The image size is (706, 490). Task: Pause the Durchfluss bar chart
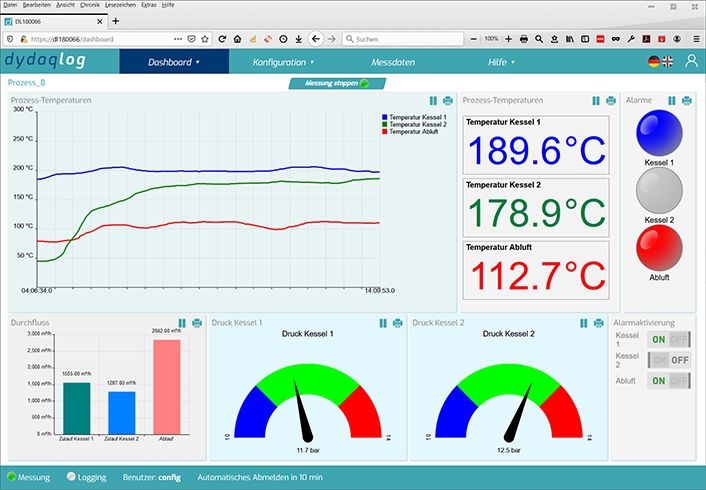[x=182, y=323]
